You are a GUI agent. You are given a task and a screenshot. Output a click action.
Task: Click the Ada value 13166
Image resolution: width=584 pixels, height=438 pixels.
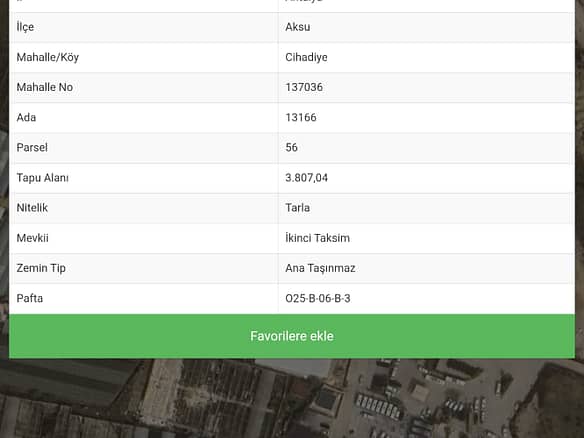pos(301,117)
